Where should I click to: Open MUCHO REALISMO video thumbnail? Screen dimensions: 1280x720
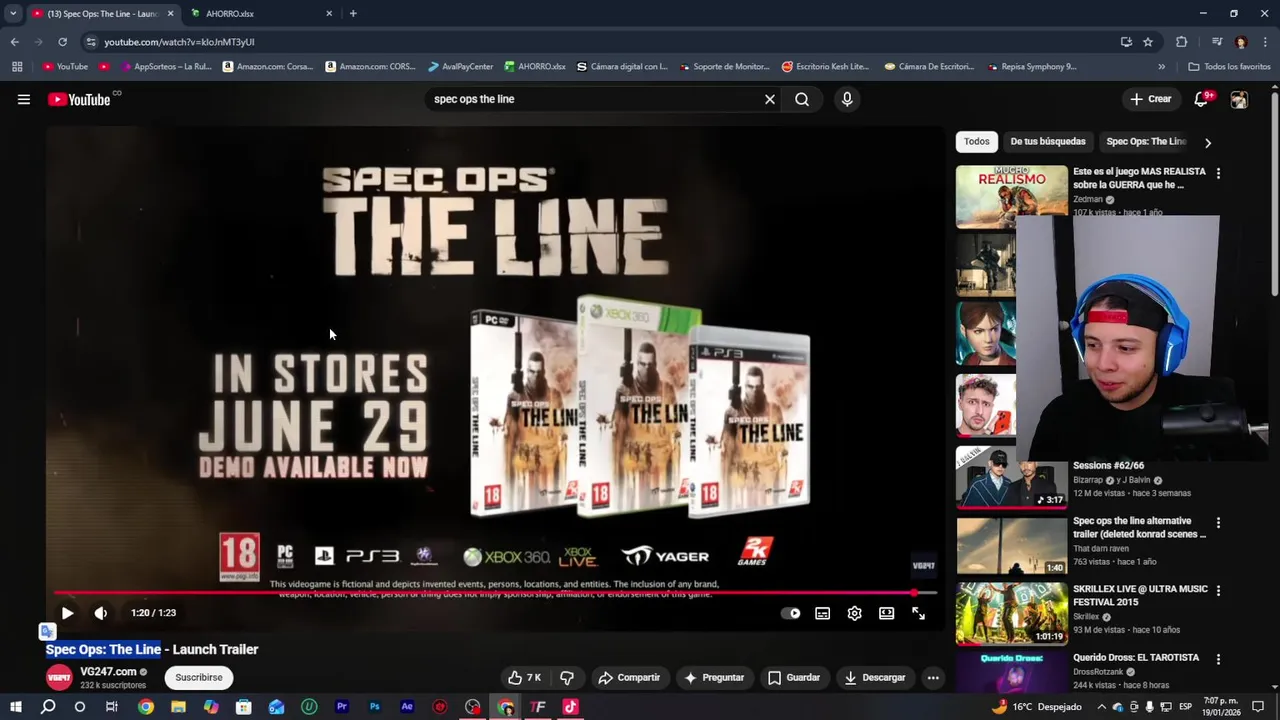click(x=1011, y=197)
